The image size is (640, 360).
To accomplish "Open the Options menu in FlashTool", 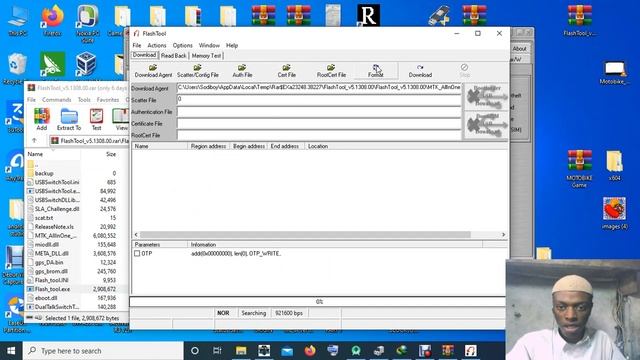I will tap(182, 45).
